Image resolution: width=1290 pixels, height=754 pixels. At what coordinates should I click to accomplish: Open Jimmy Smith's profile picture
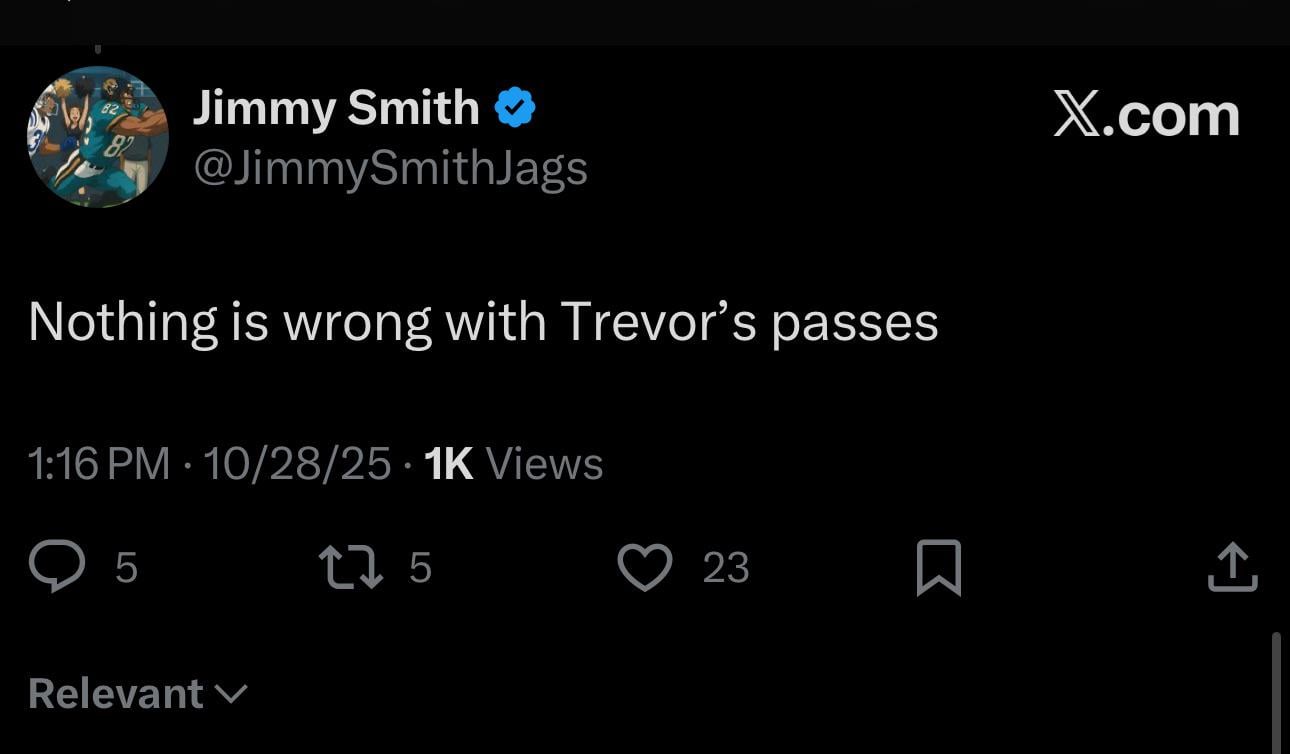point(97,137)
